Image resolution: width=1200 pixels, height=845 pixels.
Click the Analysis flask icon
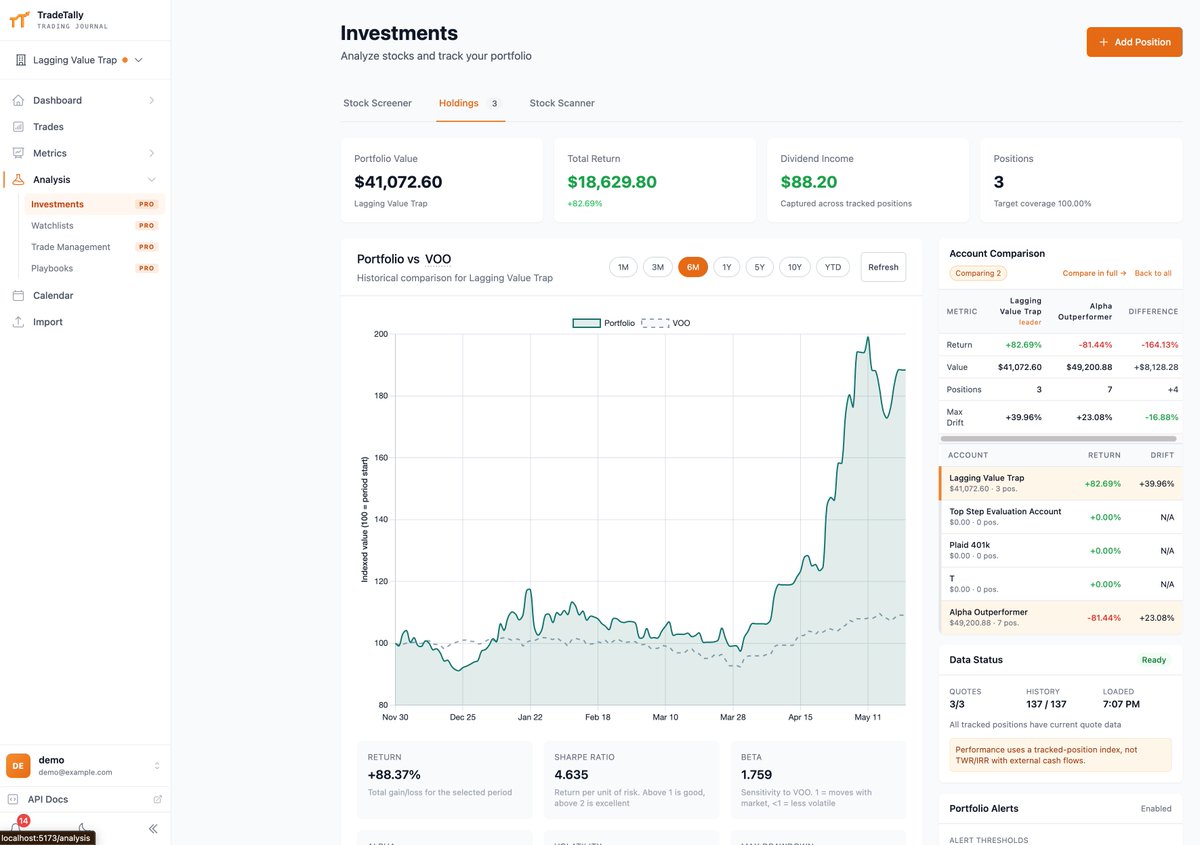click(x=18, y=180)
